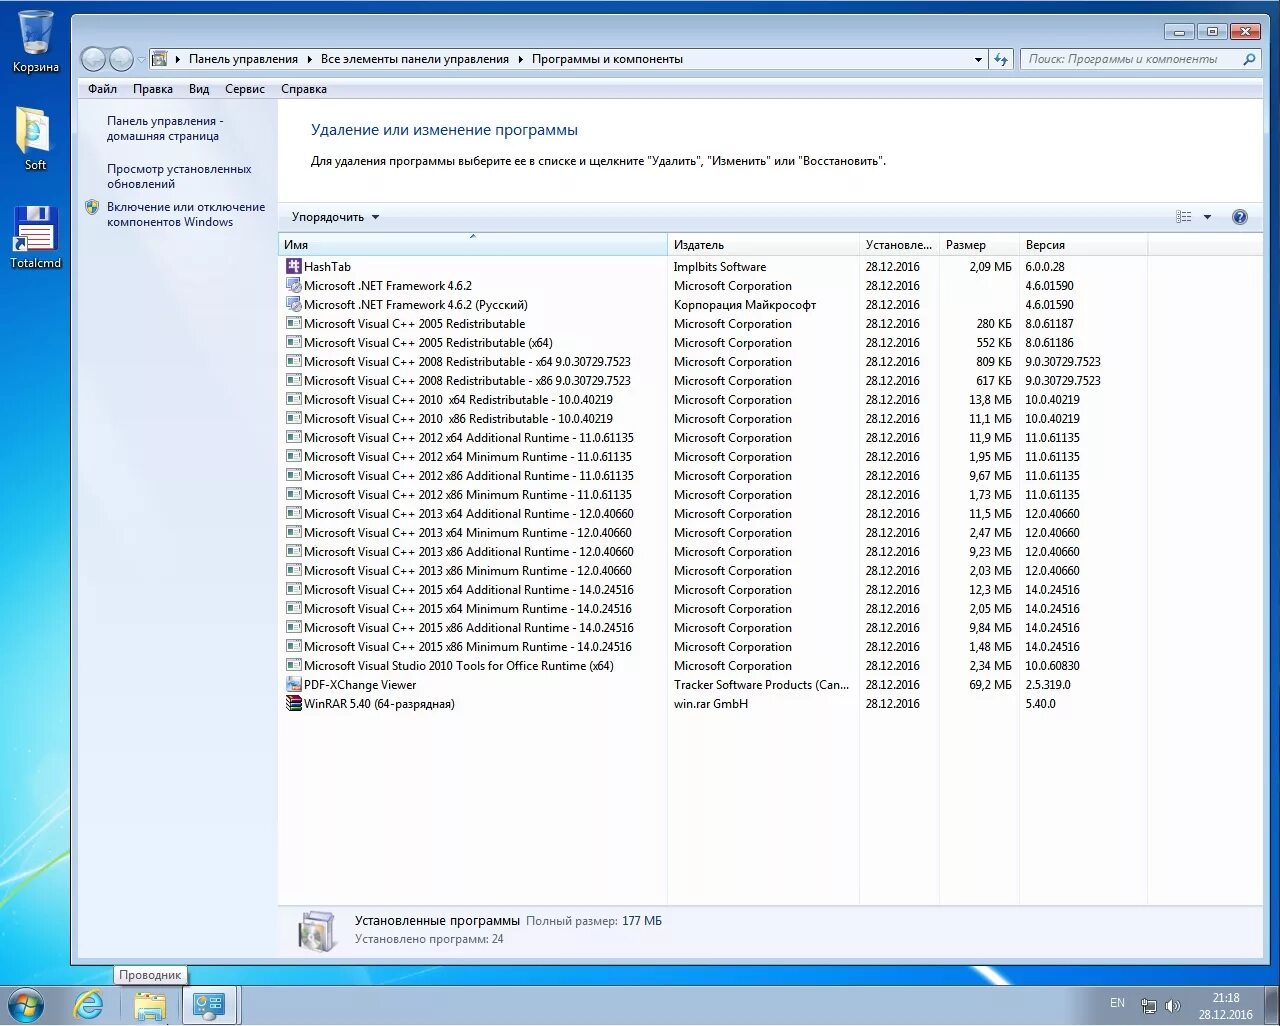Click the search magnifier icon
Viewport: 1280px width, 1026px height.
pyautogui.click(x=1249, y=59)
